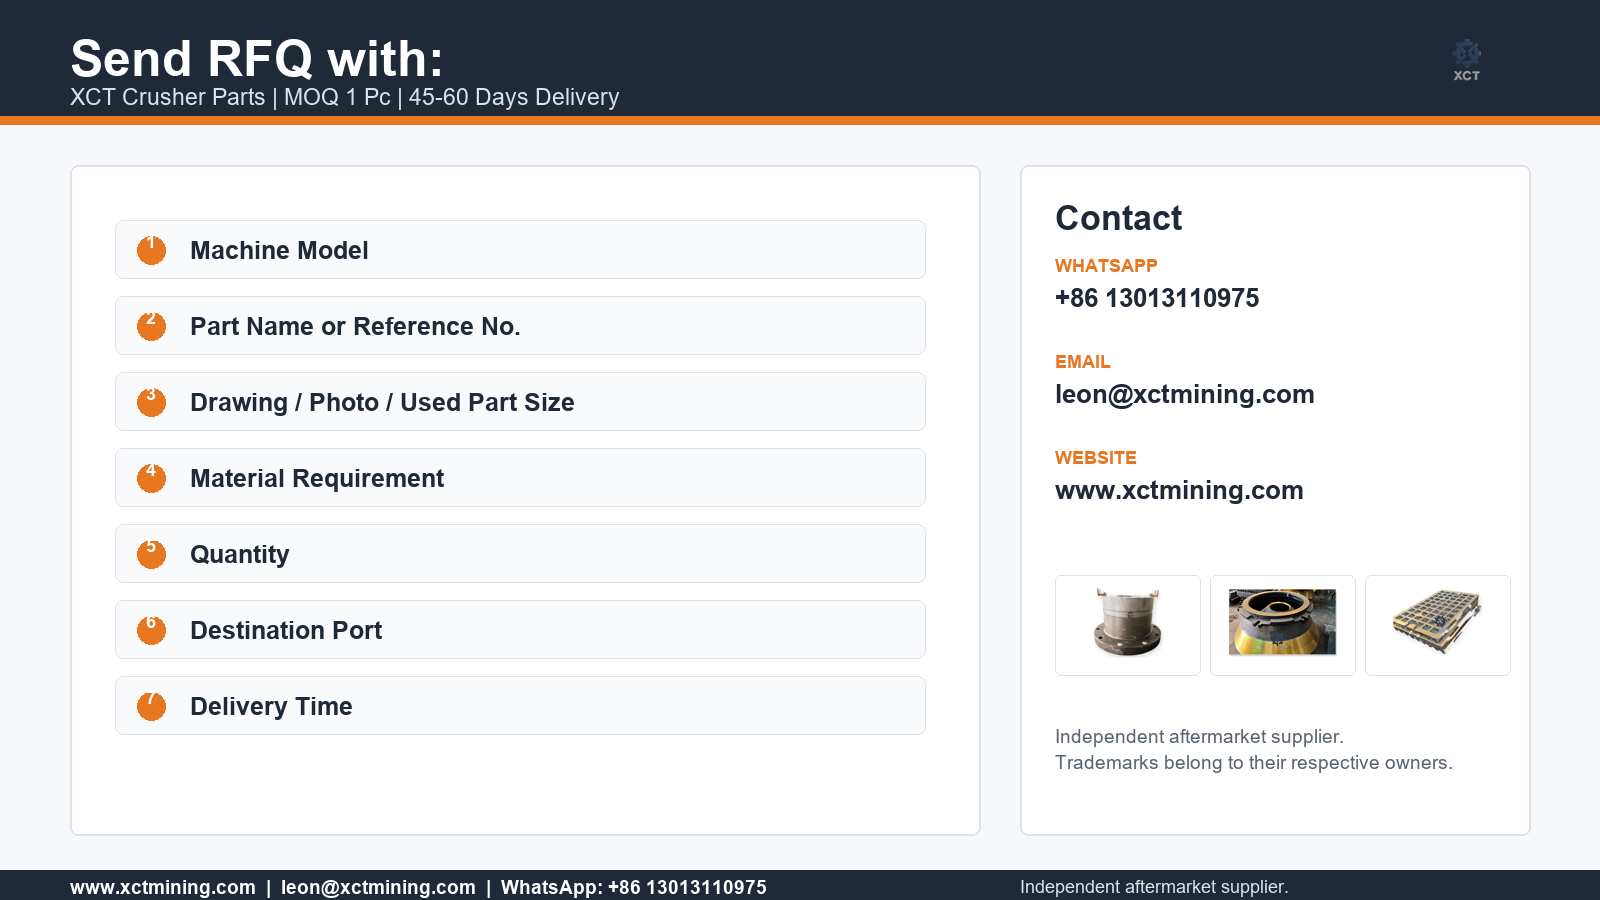Image resolution: width=1600 pixels, height=900 pixels.
Task: Open the grid plate part thumbnail
Action: coord(1438,625)
